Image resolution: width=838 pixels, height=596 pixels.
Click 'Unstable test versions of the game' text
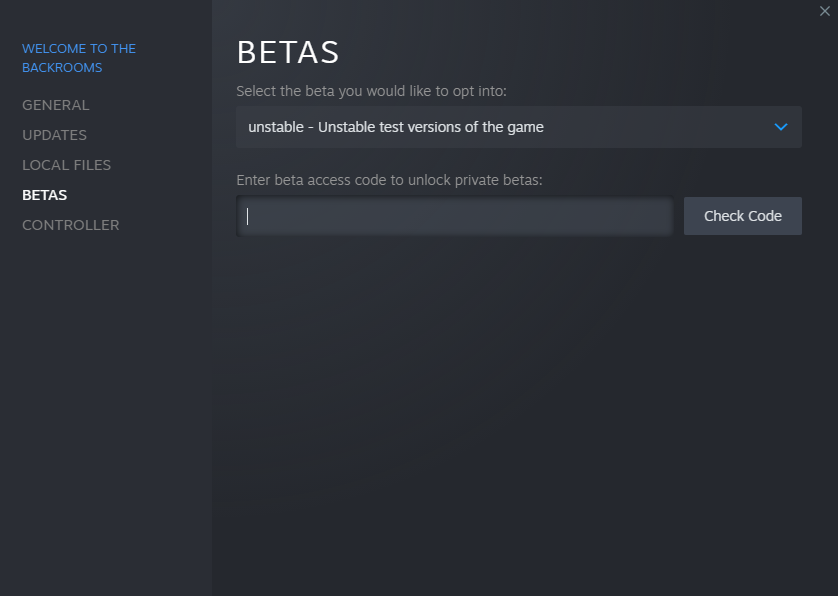(431, 127)
